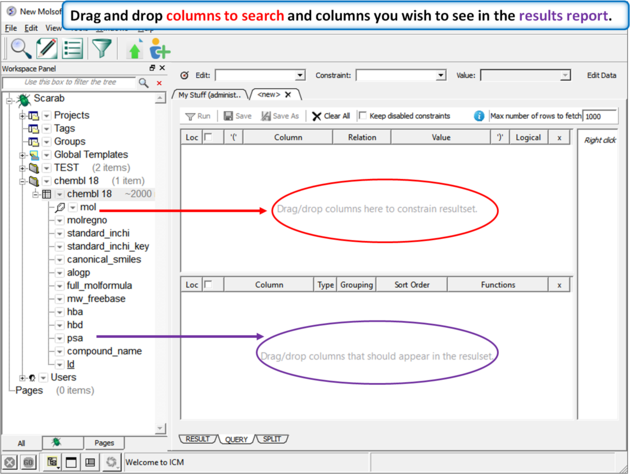Switch to the RESULT tab
The width and height of the screenshot is (630, 474).
click(x=198, y=439)
